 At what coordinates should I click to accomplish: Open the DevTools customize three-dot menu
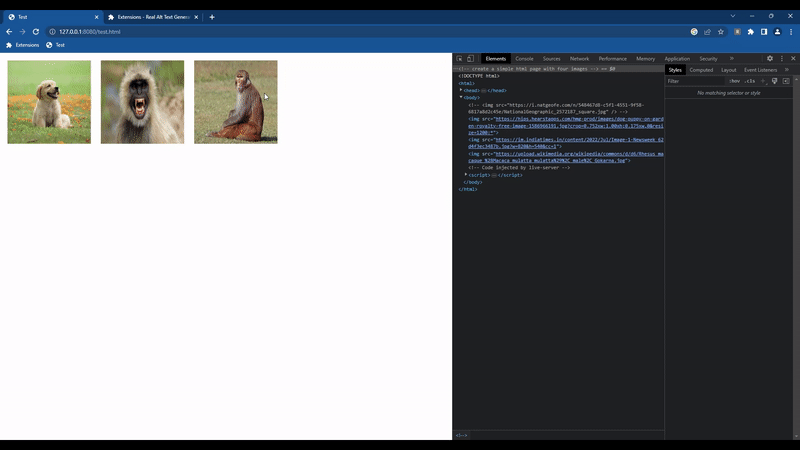point(782,59)
